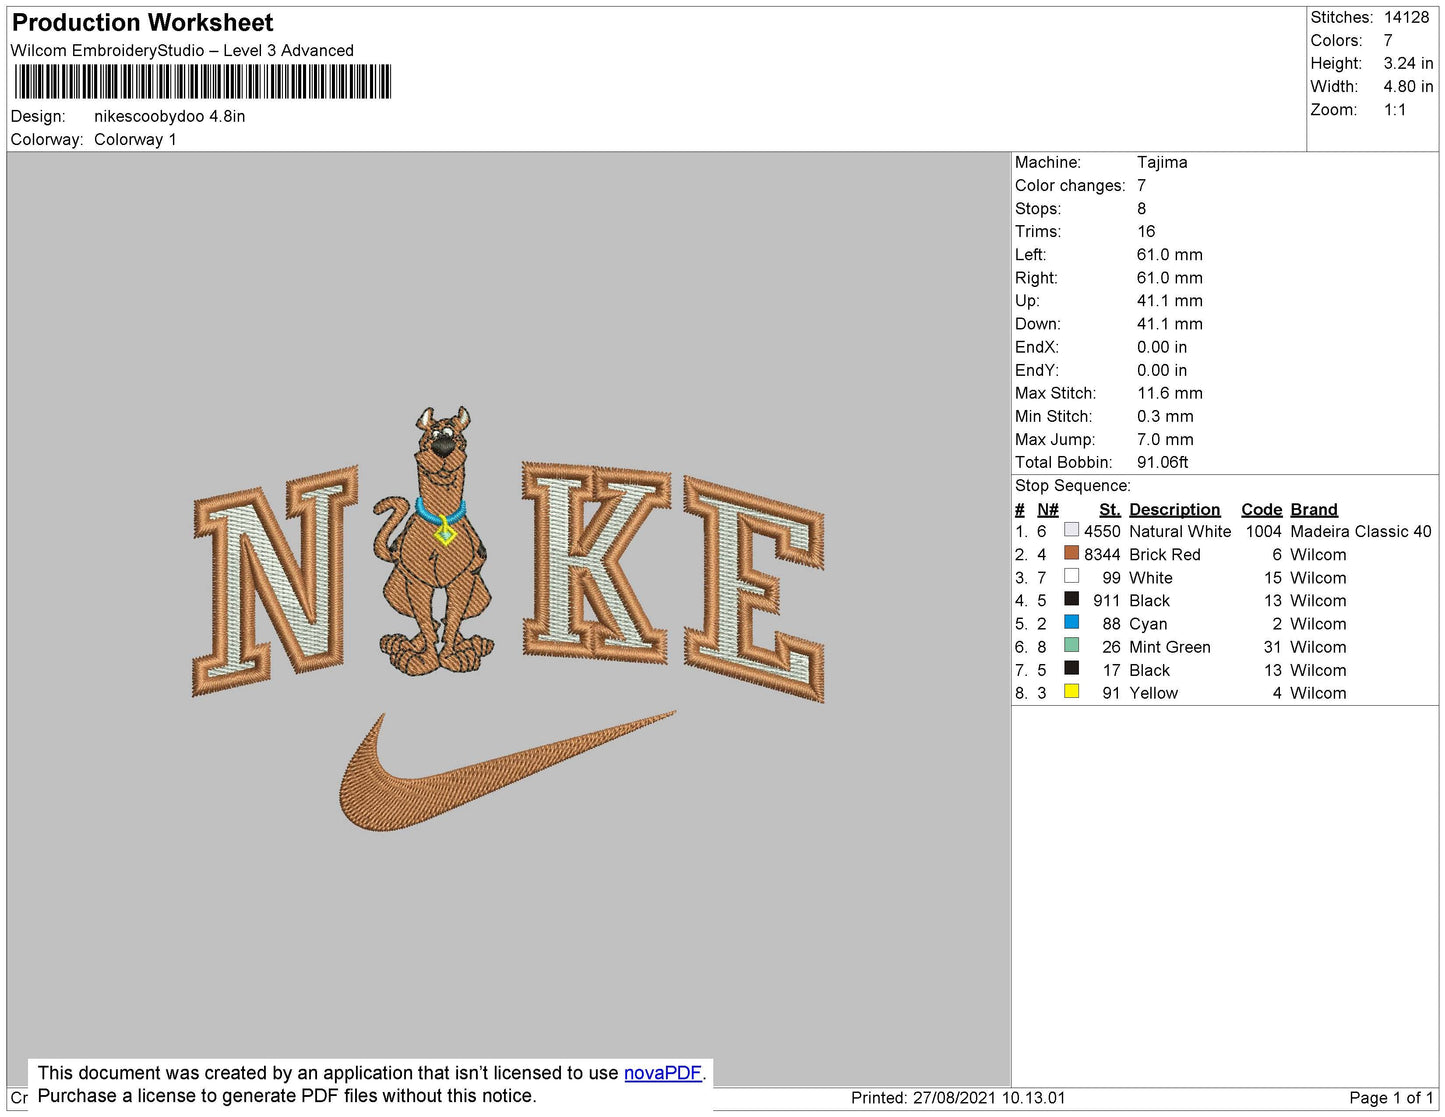Image resolution: width=1445 pixels, height=1117 pixels.
Task: Open the novaPDF link
Action: (x=662, y=1073)
